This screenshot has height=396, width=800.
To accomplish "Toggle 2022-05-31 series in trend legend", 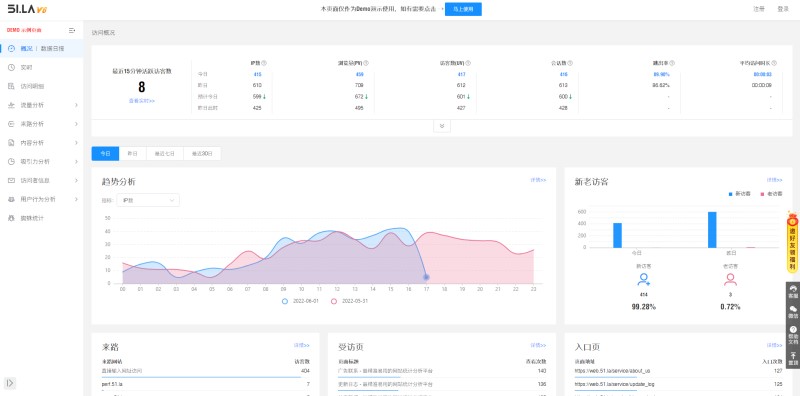I will (x=349, y=301).
